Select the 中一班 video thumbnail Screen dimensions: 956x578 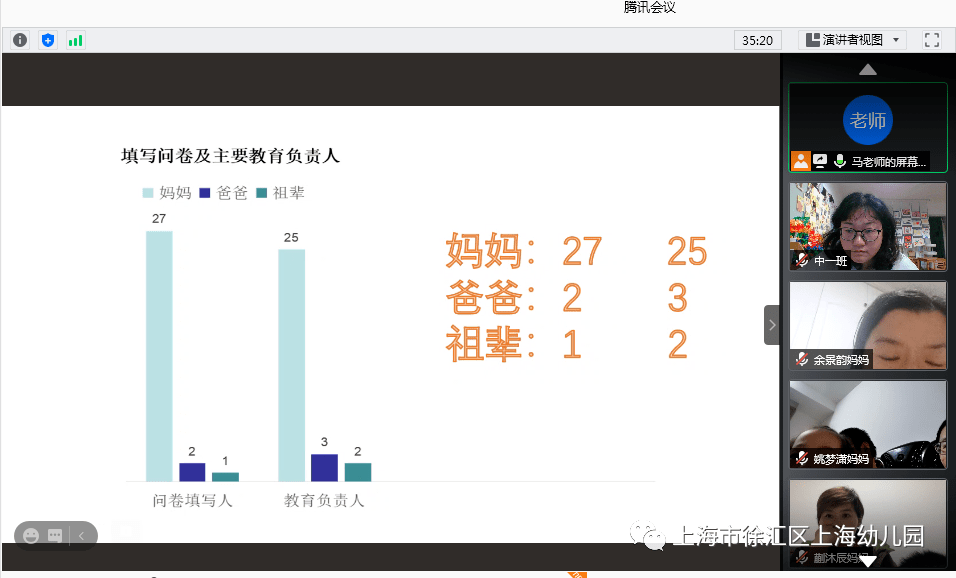click(867, 226)
